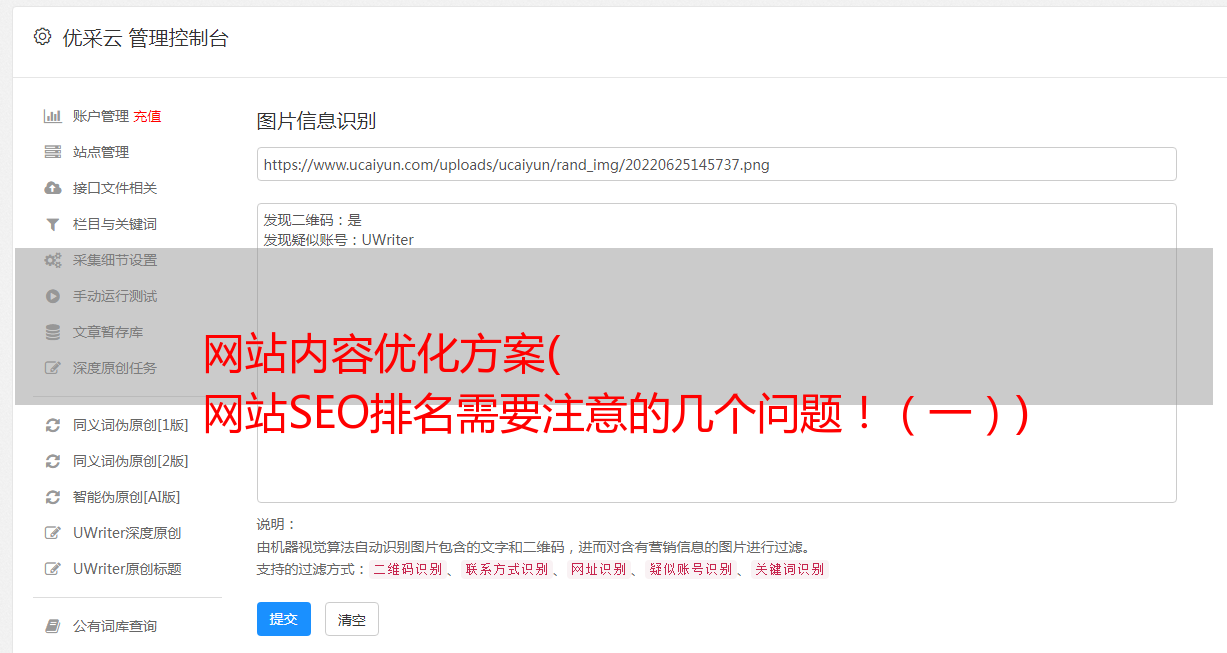1227x653 pixels.
Task: Open 公有词库查询 menu item
Action: [x=115, y=626]
